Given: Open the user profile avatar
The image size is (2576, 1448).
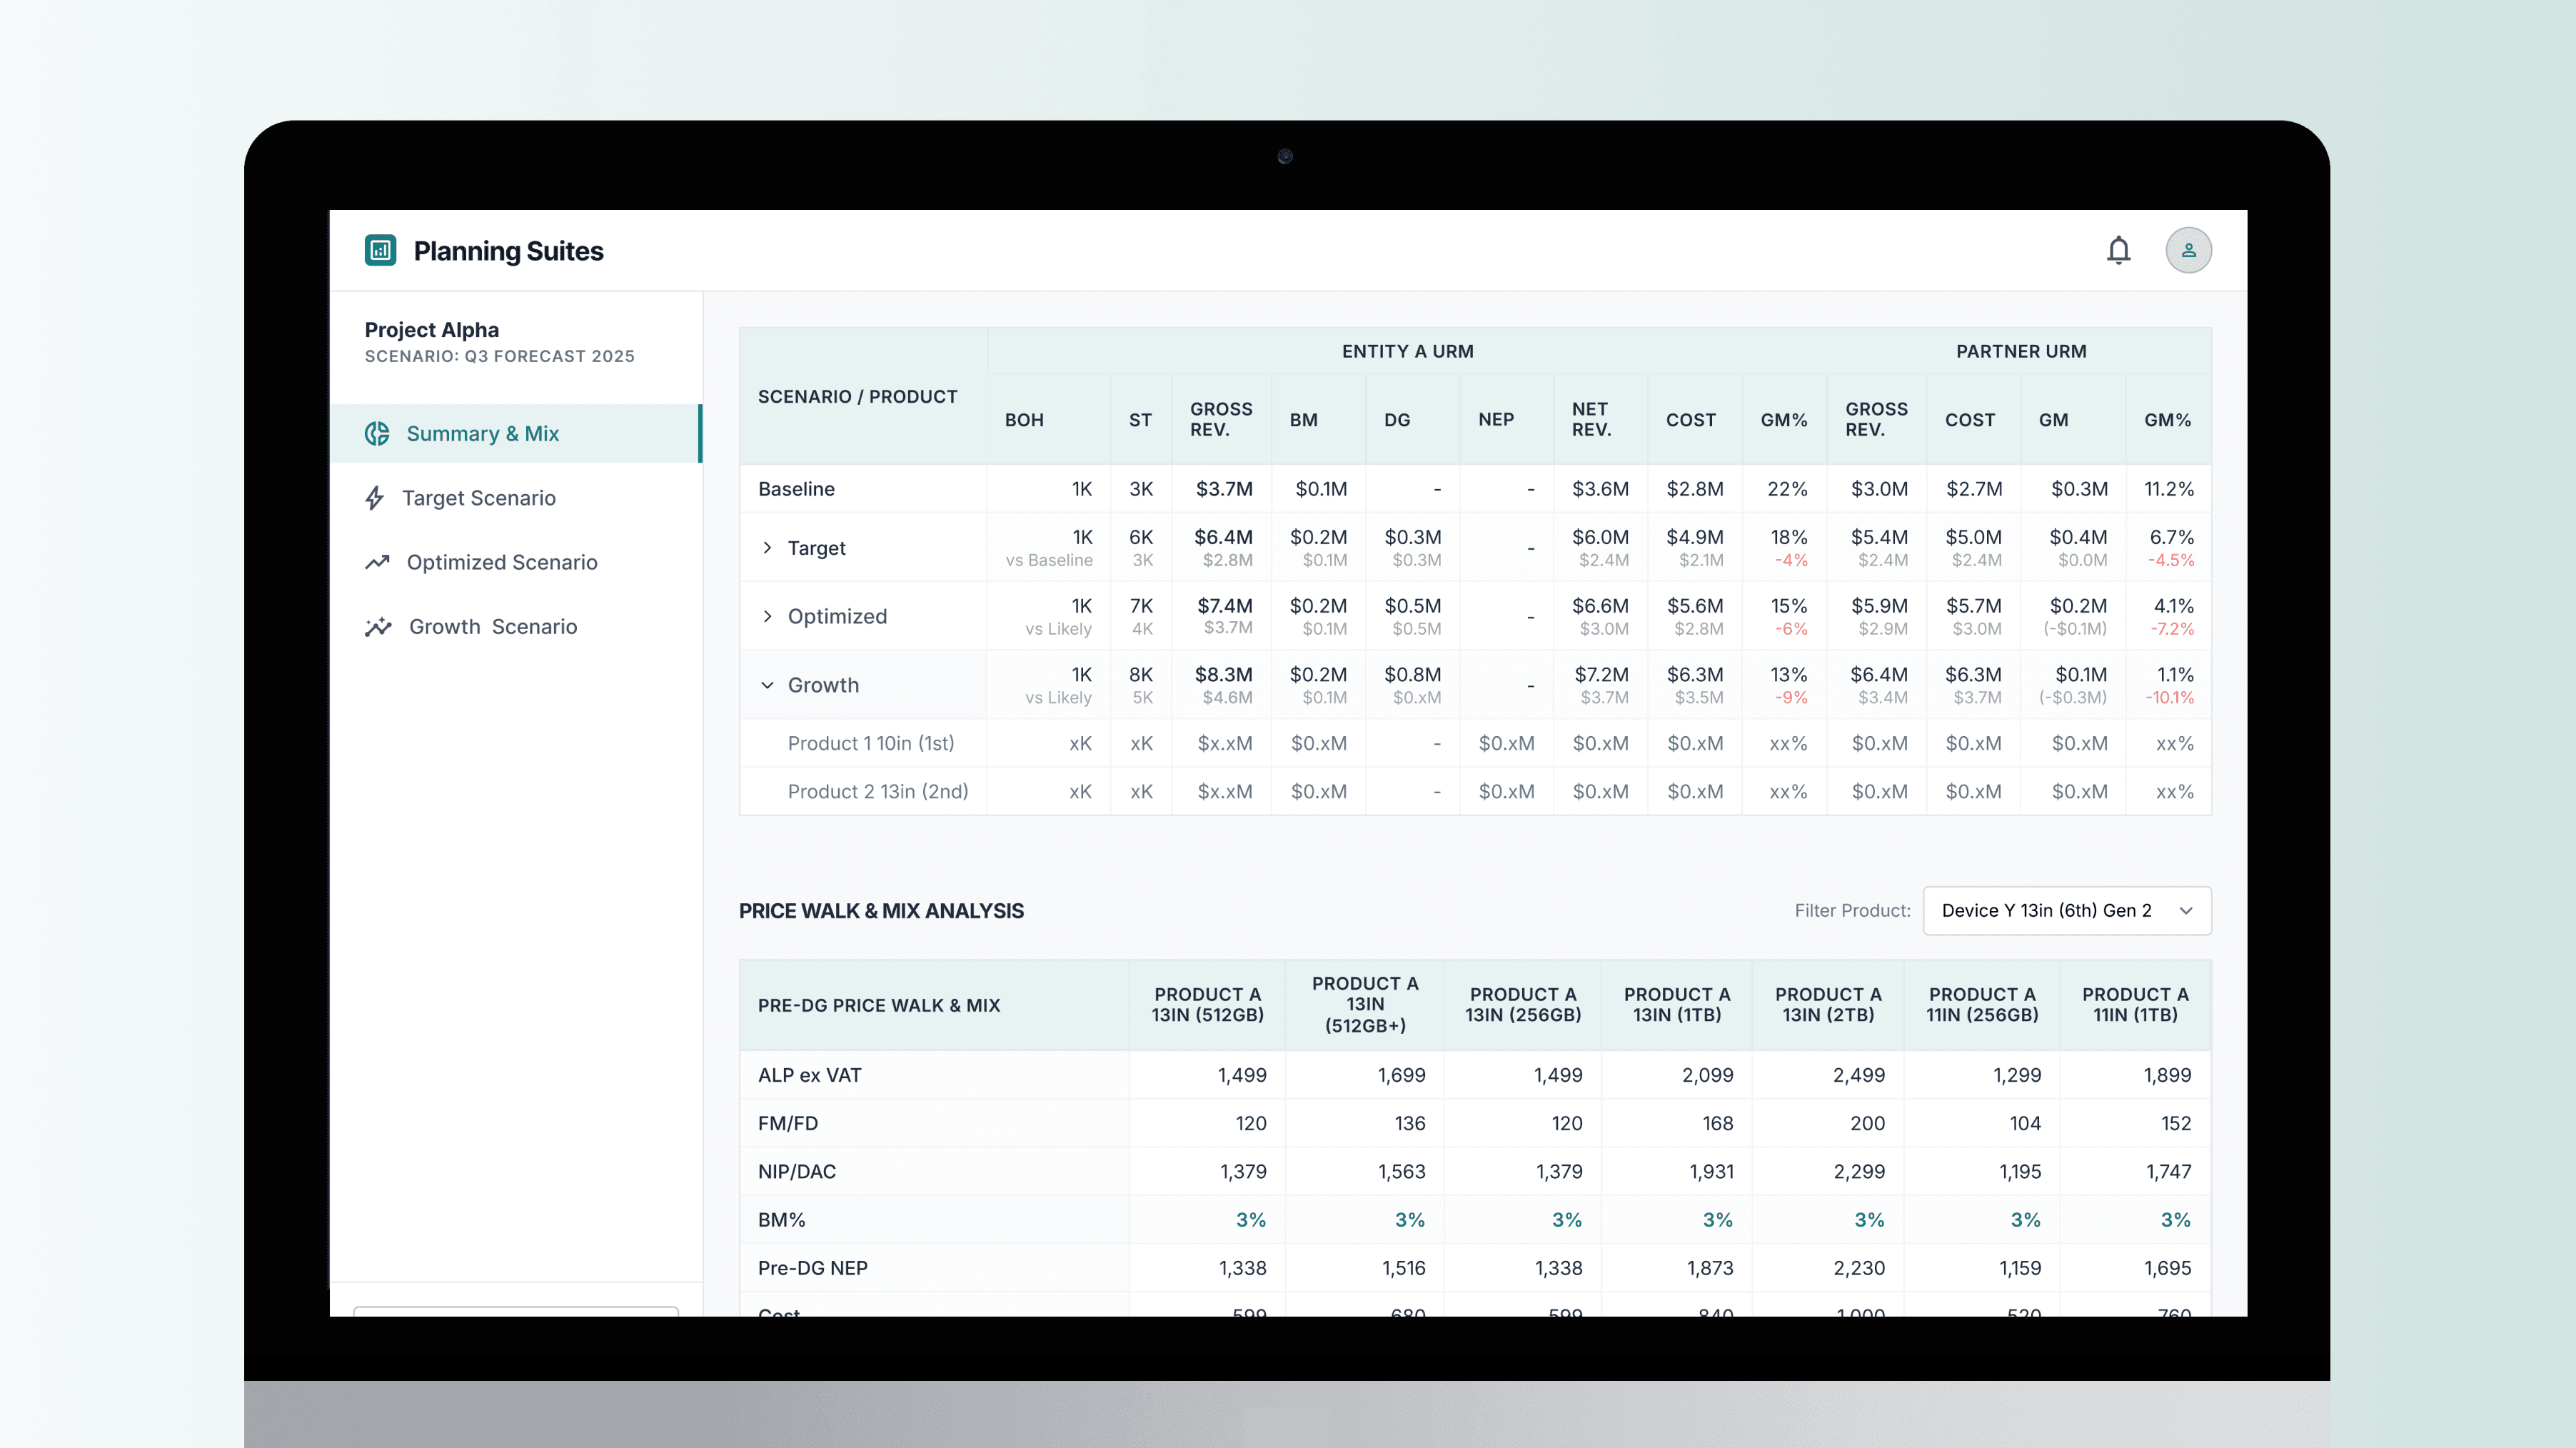Looking at the screenshot, I should point(2188,250).
